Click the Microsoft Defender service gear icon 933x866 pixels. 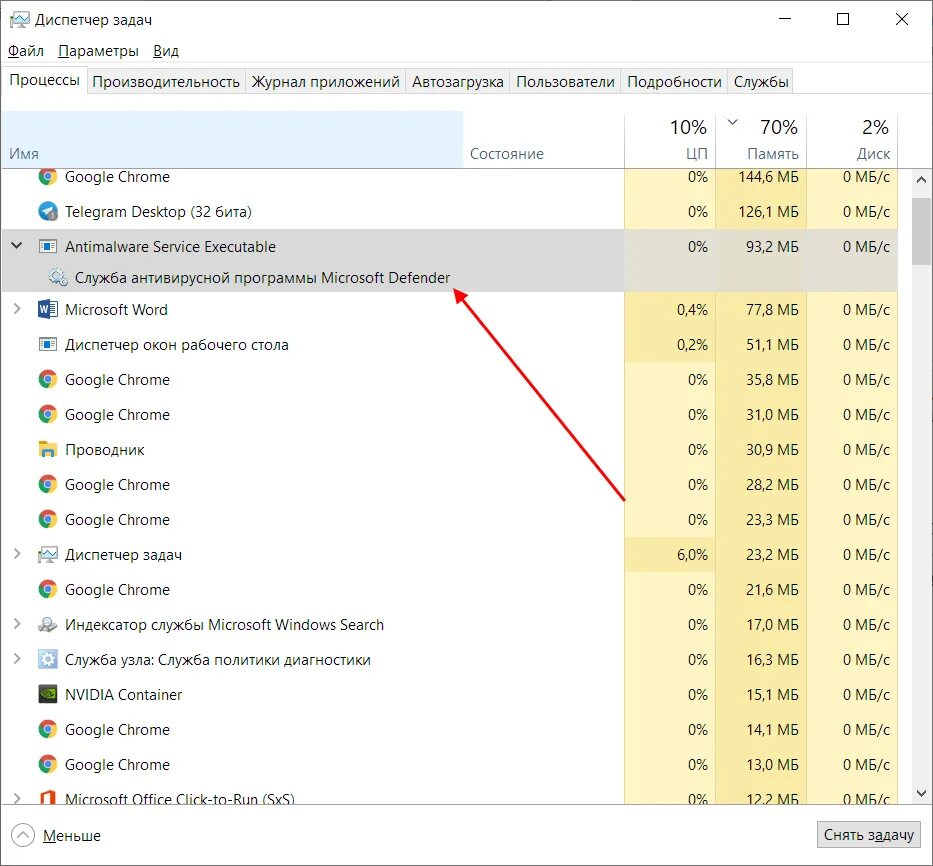pos(58,278)
